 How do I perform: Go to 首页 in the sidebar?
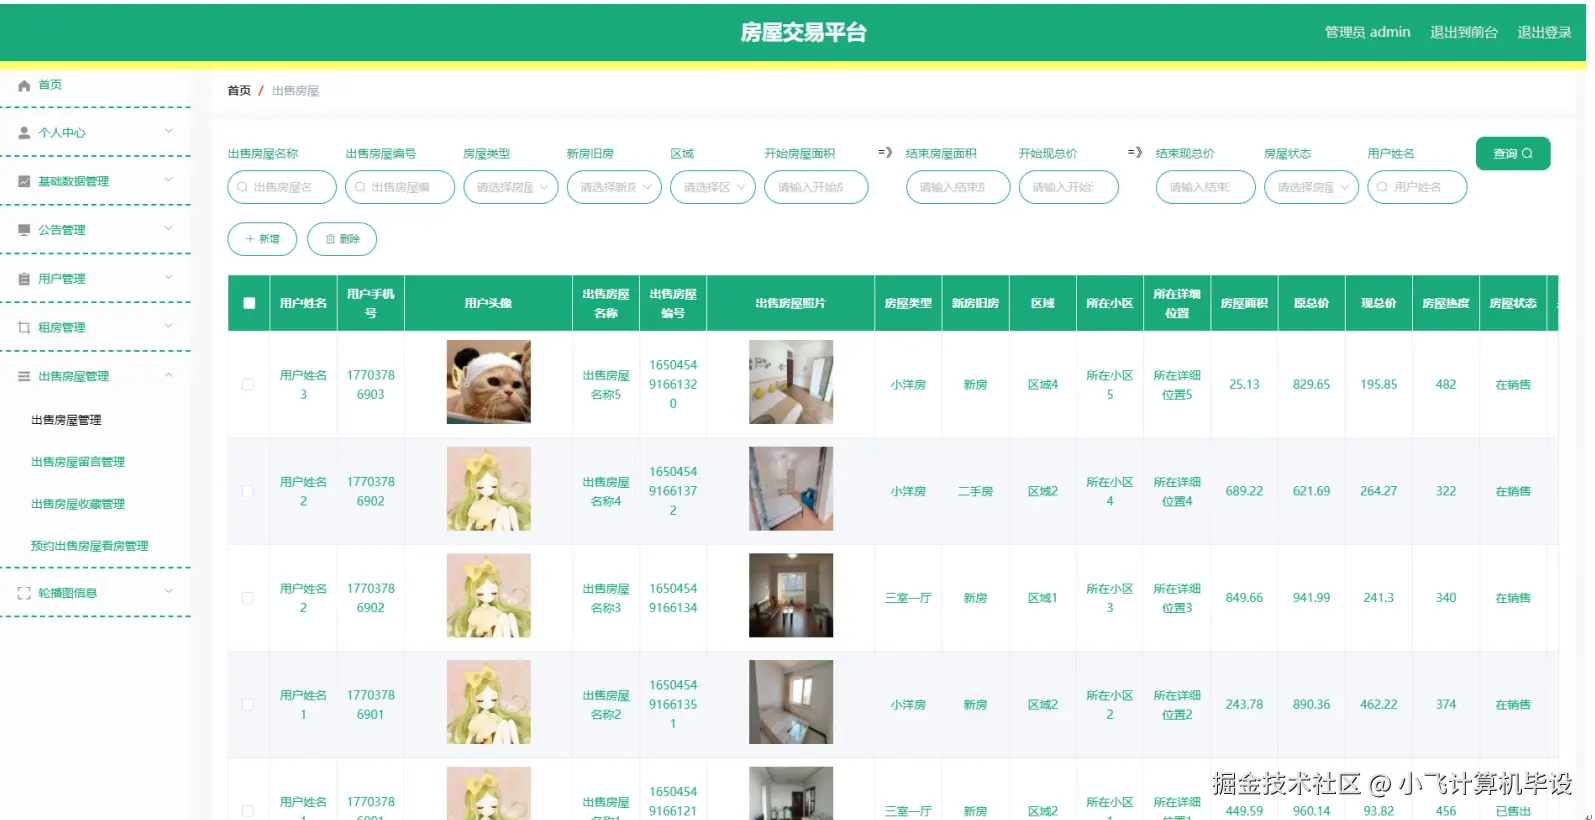[x=50, y=85]
